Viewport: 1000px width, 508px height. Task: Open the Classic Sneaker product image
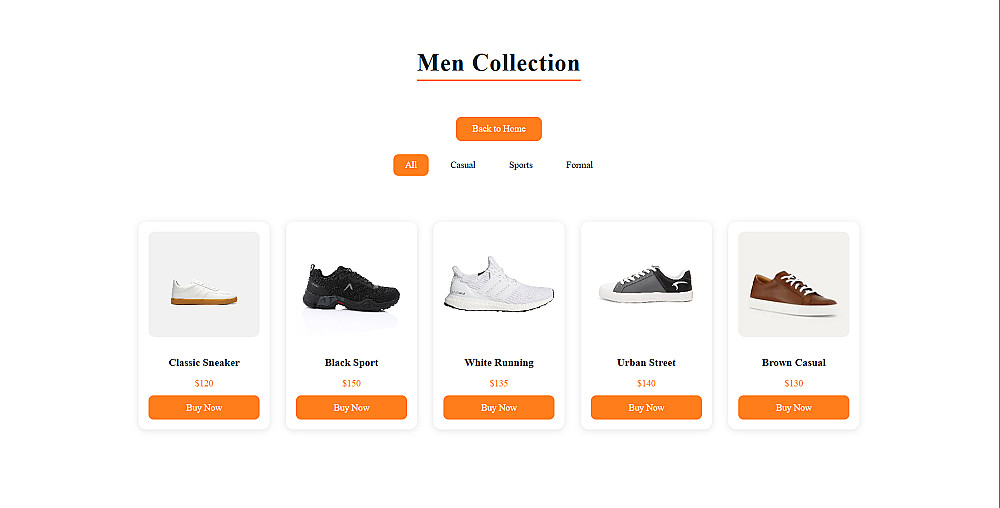(x=204, y=285)
